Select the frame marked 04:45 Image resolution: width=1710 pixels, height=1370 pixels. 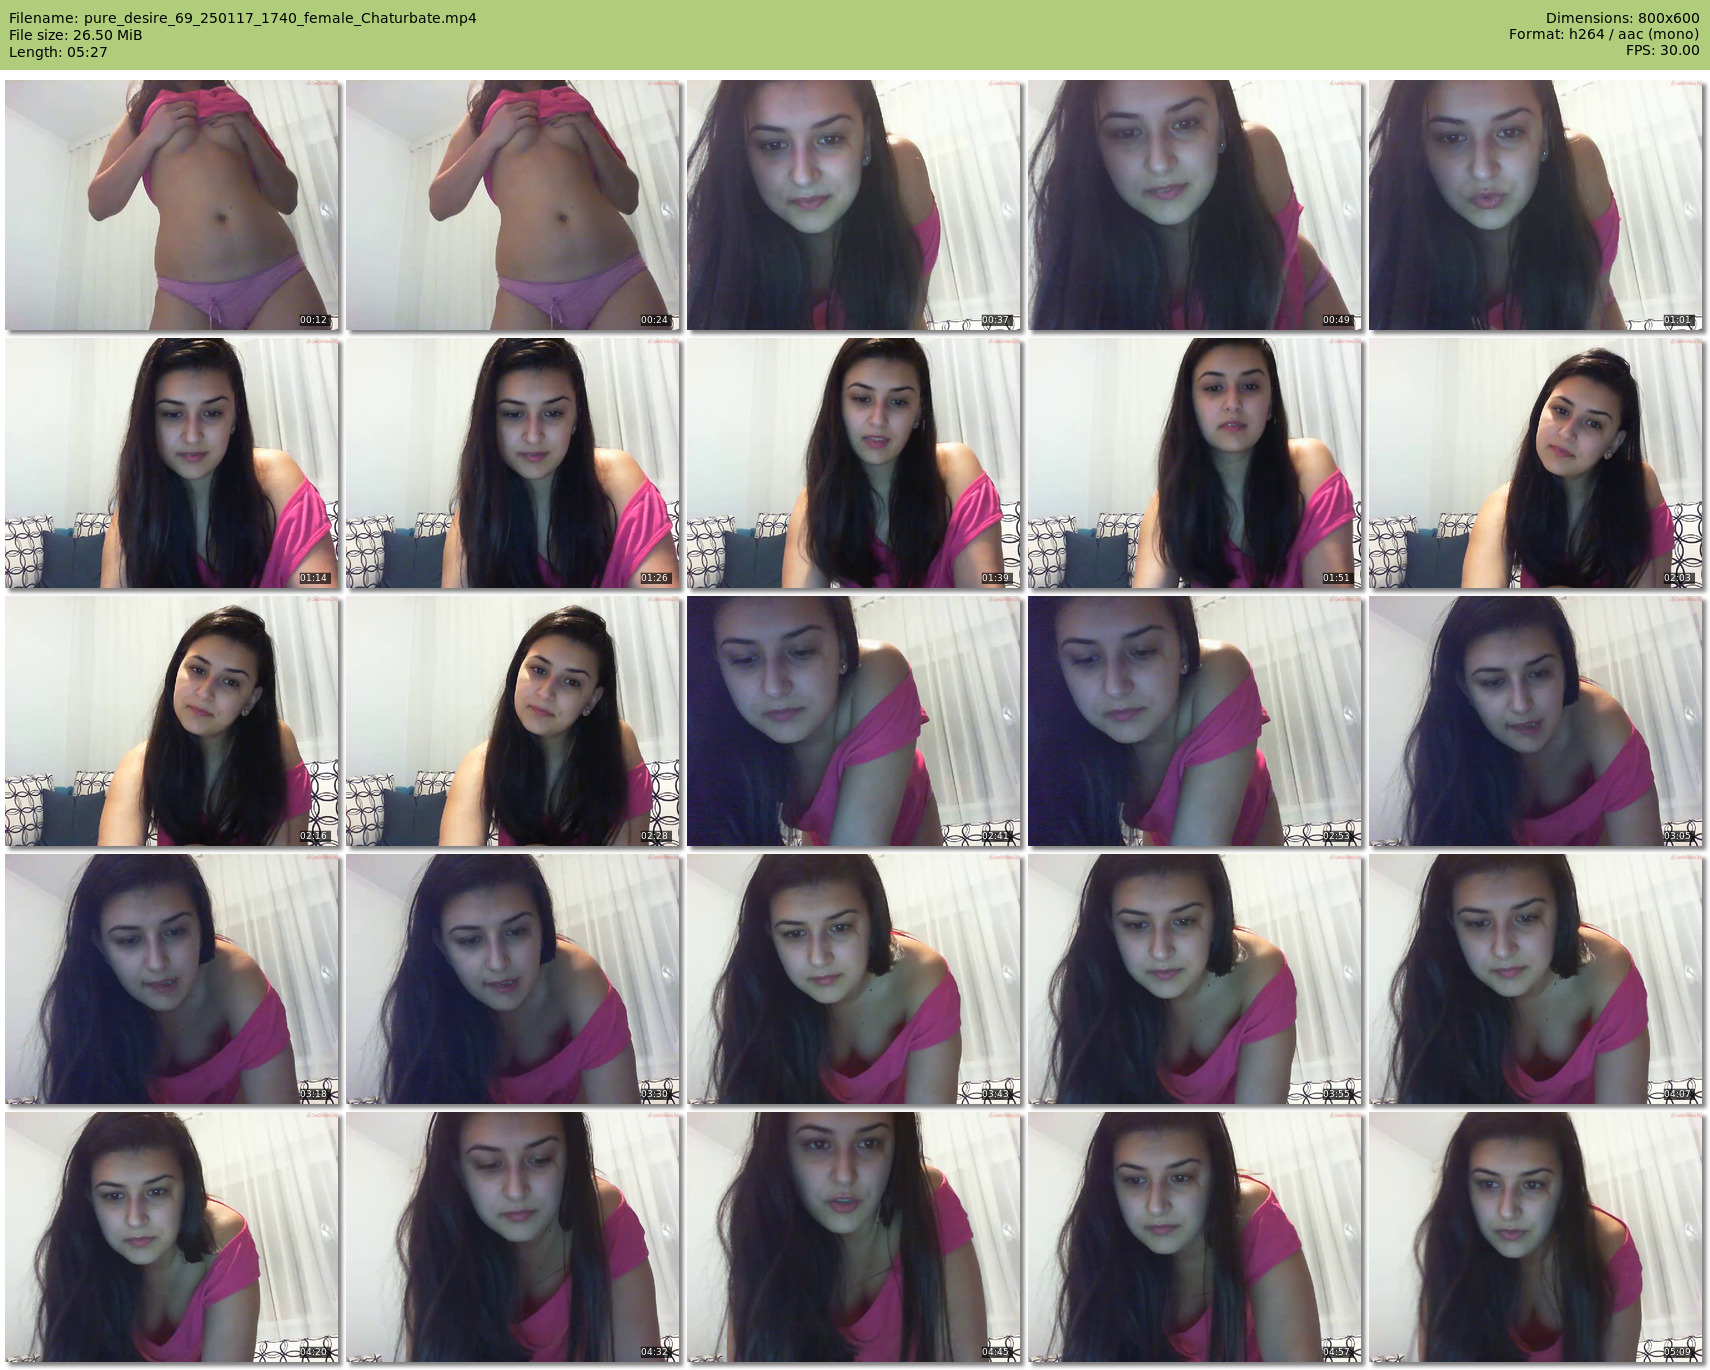click(x=854, y=1237)
